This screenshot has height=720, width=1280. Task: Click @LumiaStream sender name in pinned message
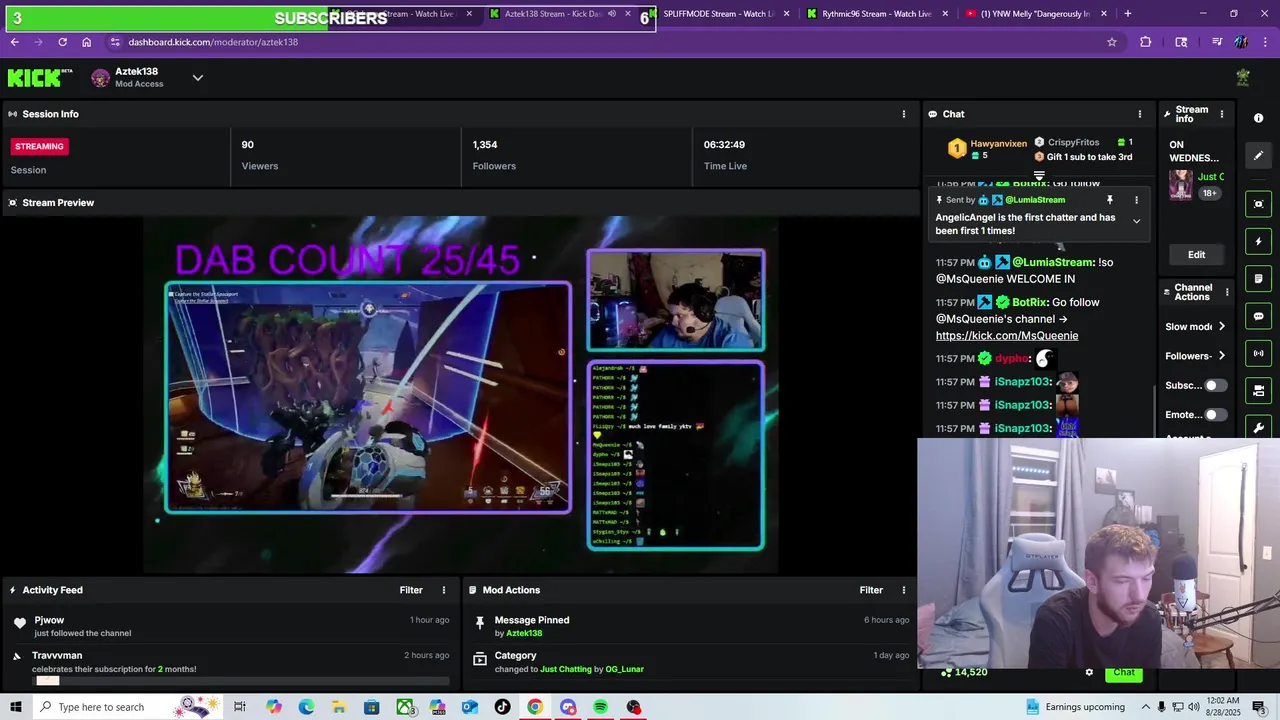1035,200
